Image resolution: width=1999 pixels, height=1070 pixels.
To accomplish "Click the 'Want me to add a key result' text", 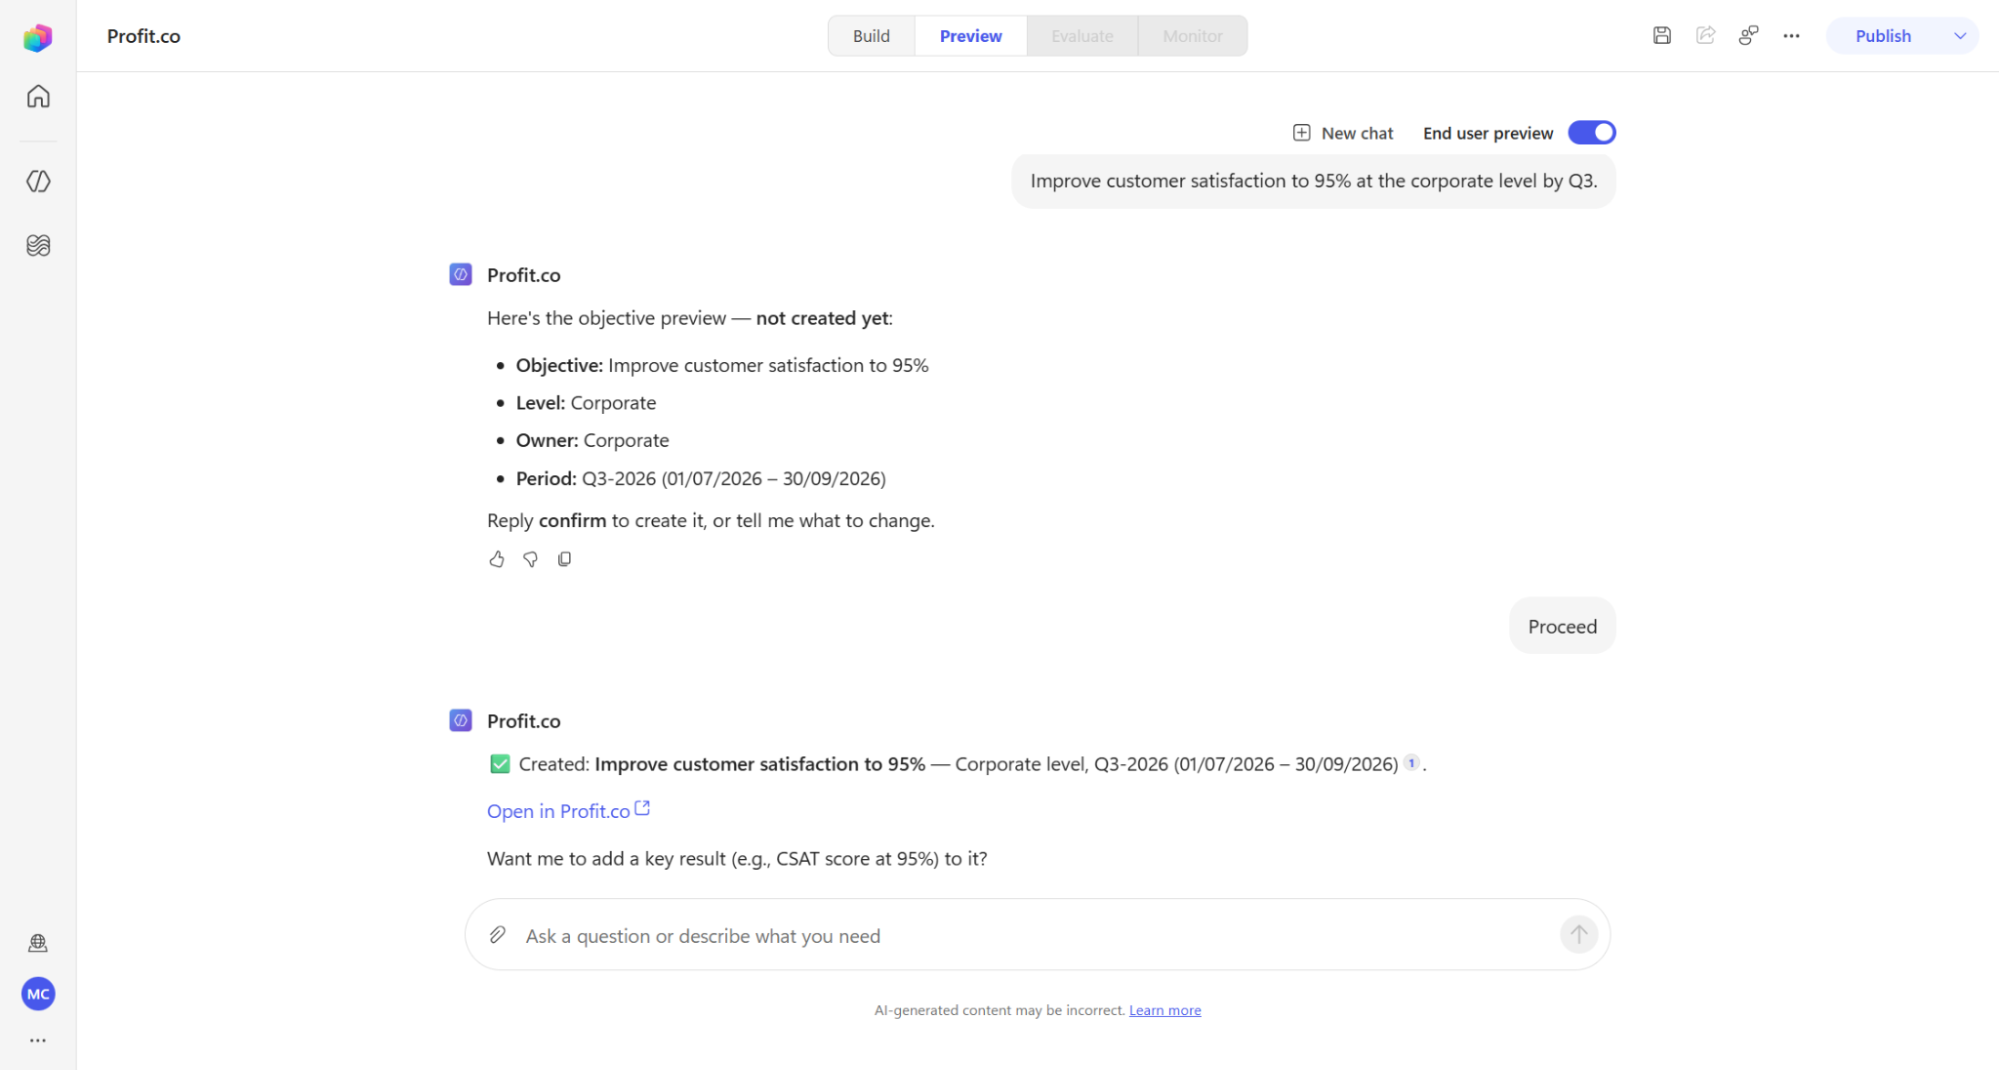I will 737,858.
